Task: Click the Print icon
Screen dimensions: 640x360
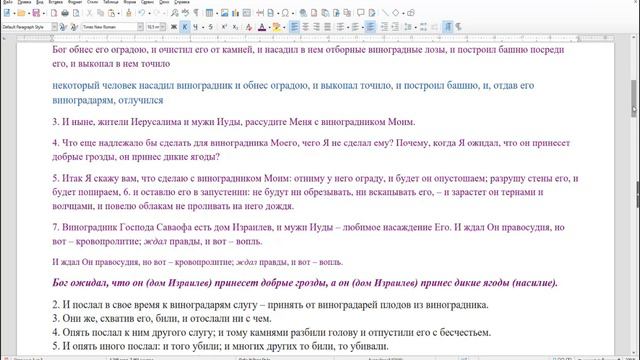Action: click(65, 13)
